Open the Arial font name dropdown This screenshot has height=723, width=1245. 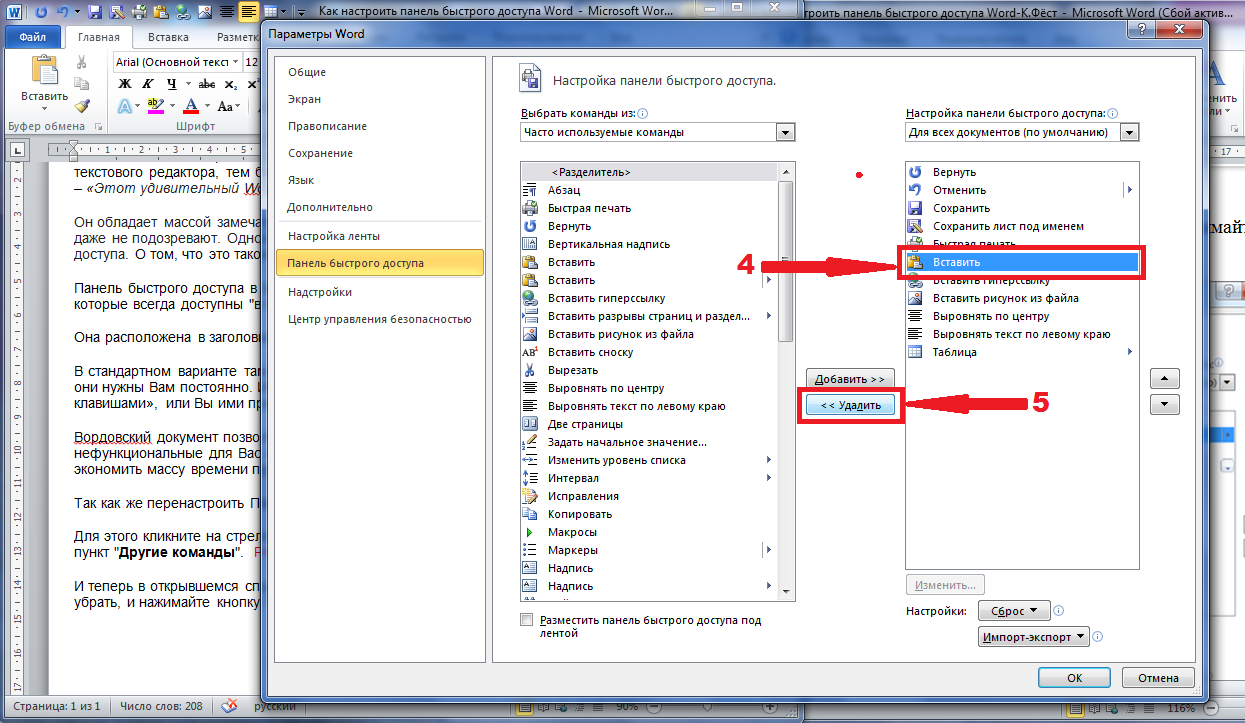(235, 62)
